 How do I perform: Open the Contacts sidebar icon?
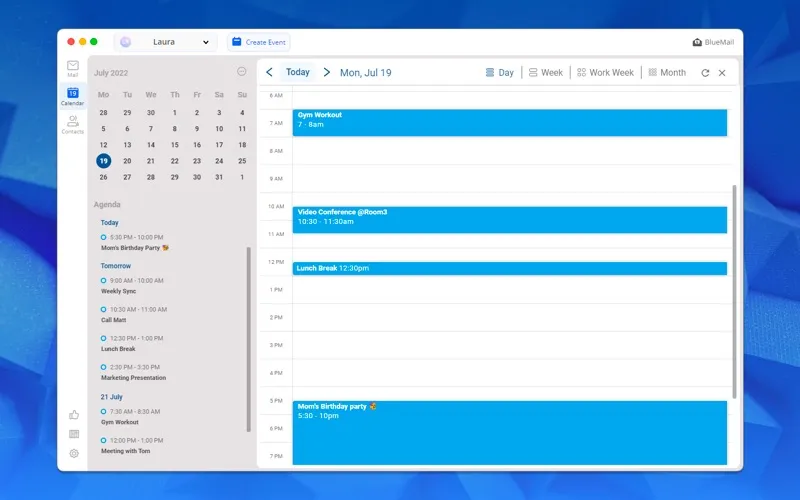point(72,124)
